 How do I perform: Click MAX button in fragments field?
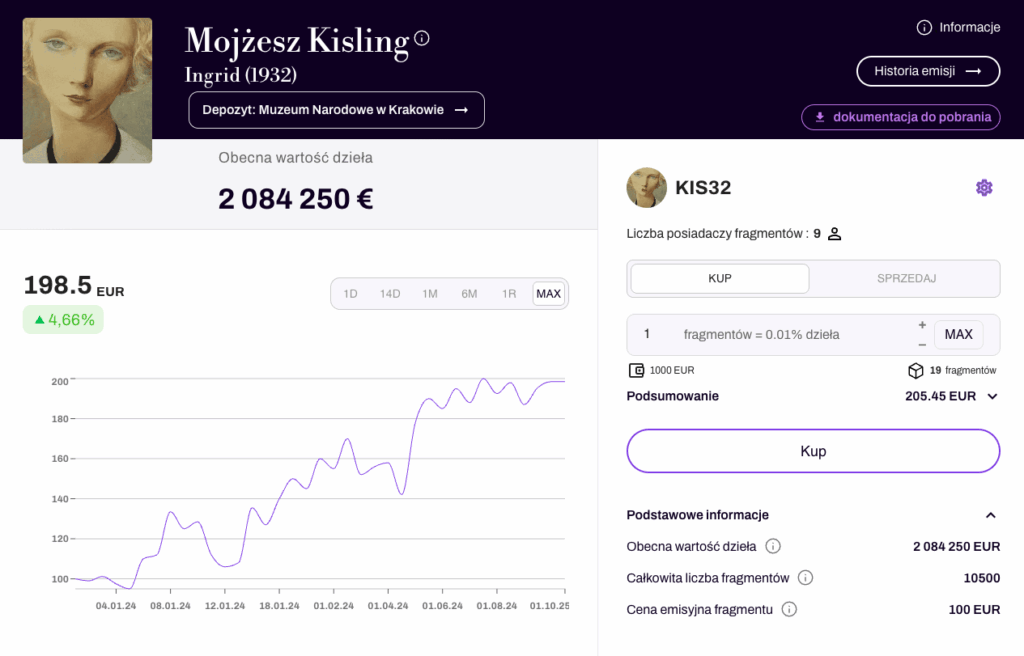click(958, 335)
